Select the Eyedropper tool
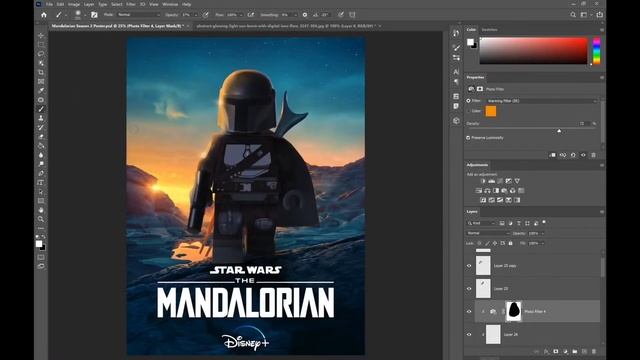This screenshot has width=640, height=360. click(41, 91)
